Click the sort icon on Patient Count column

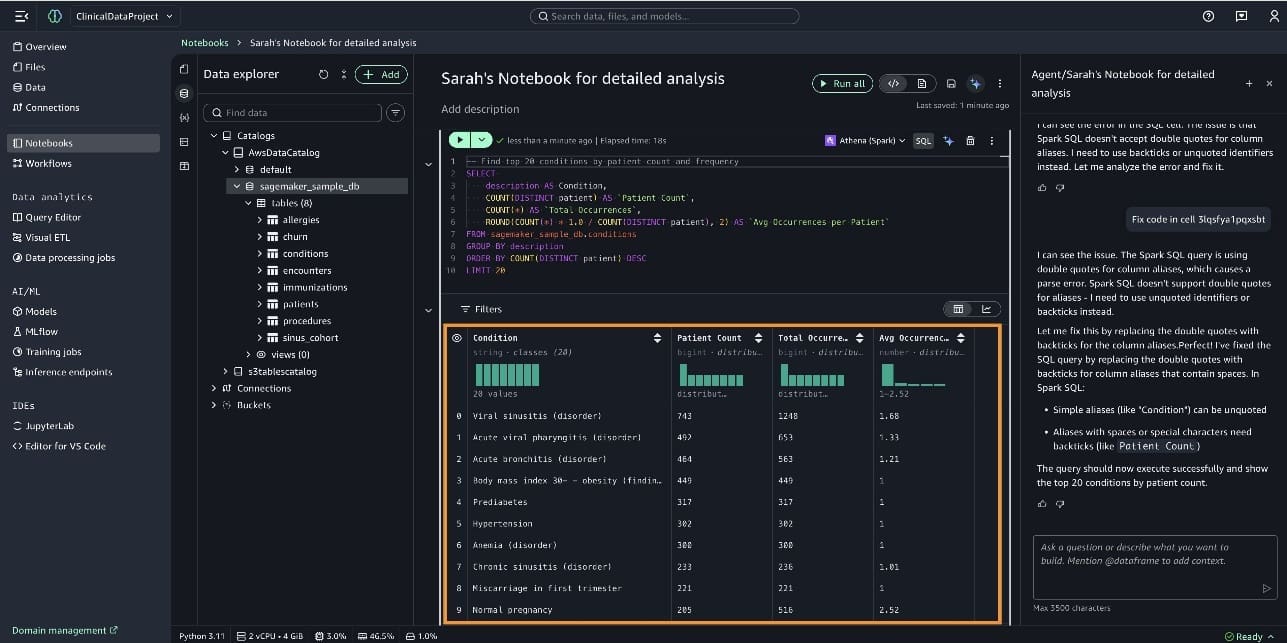point(759,338)
